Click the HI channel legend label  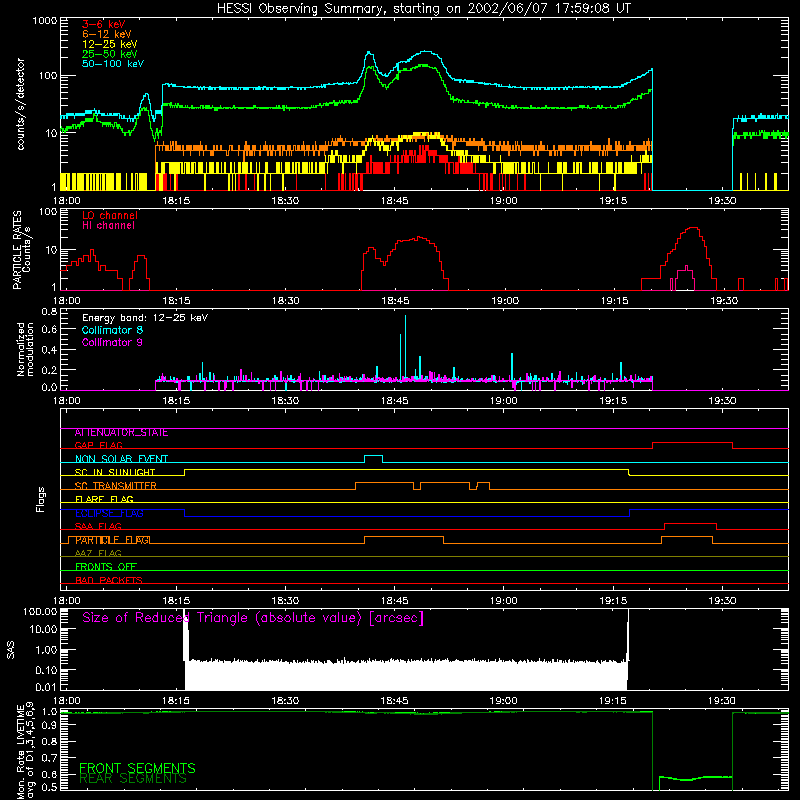click(108, 226)
